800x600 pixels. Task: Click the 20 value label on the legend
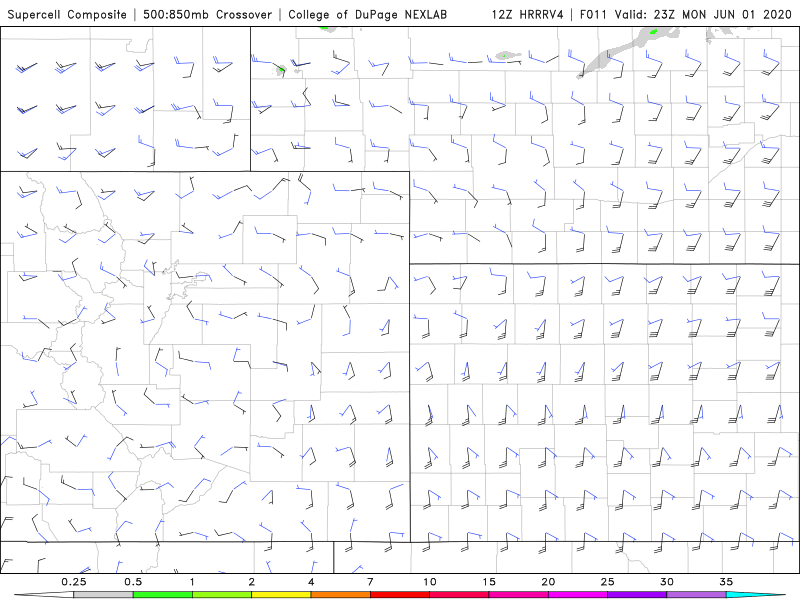point(548,582)
